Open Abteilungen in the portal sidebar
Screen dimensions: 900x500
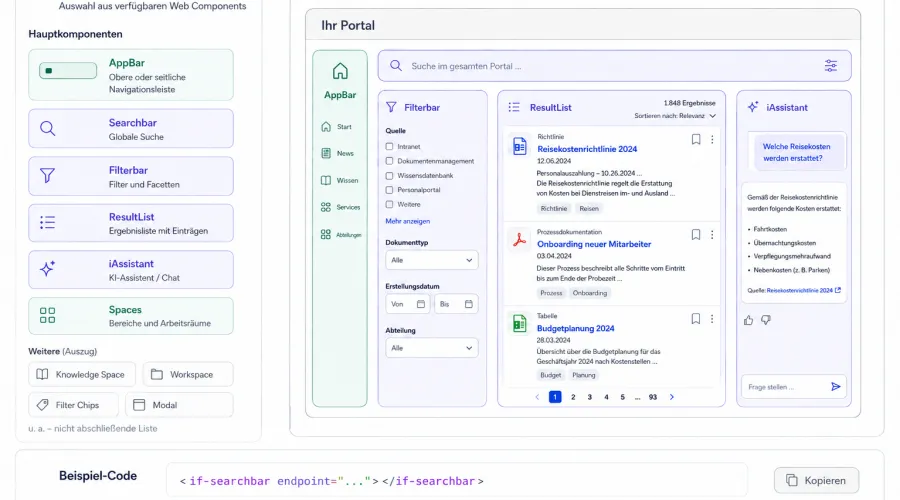(341, 235)
